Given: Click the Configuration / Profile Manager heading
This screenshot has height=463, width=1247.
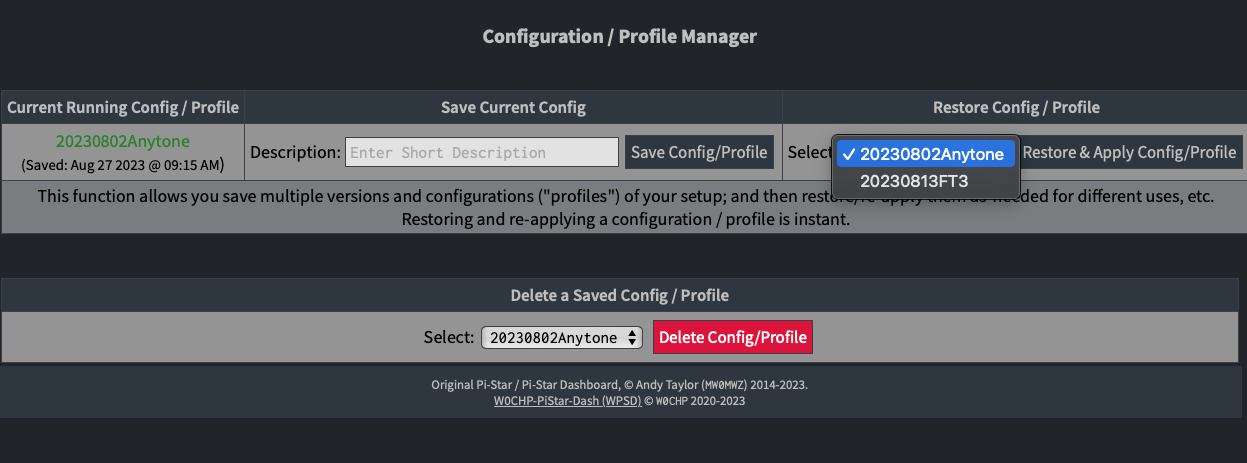Looking at the screenshot, I should pyautogui.click(x=619, y=37).
